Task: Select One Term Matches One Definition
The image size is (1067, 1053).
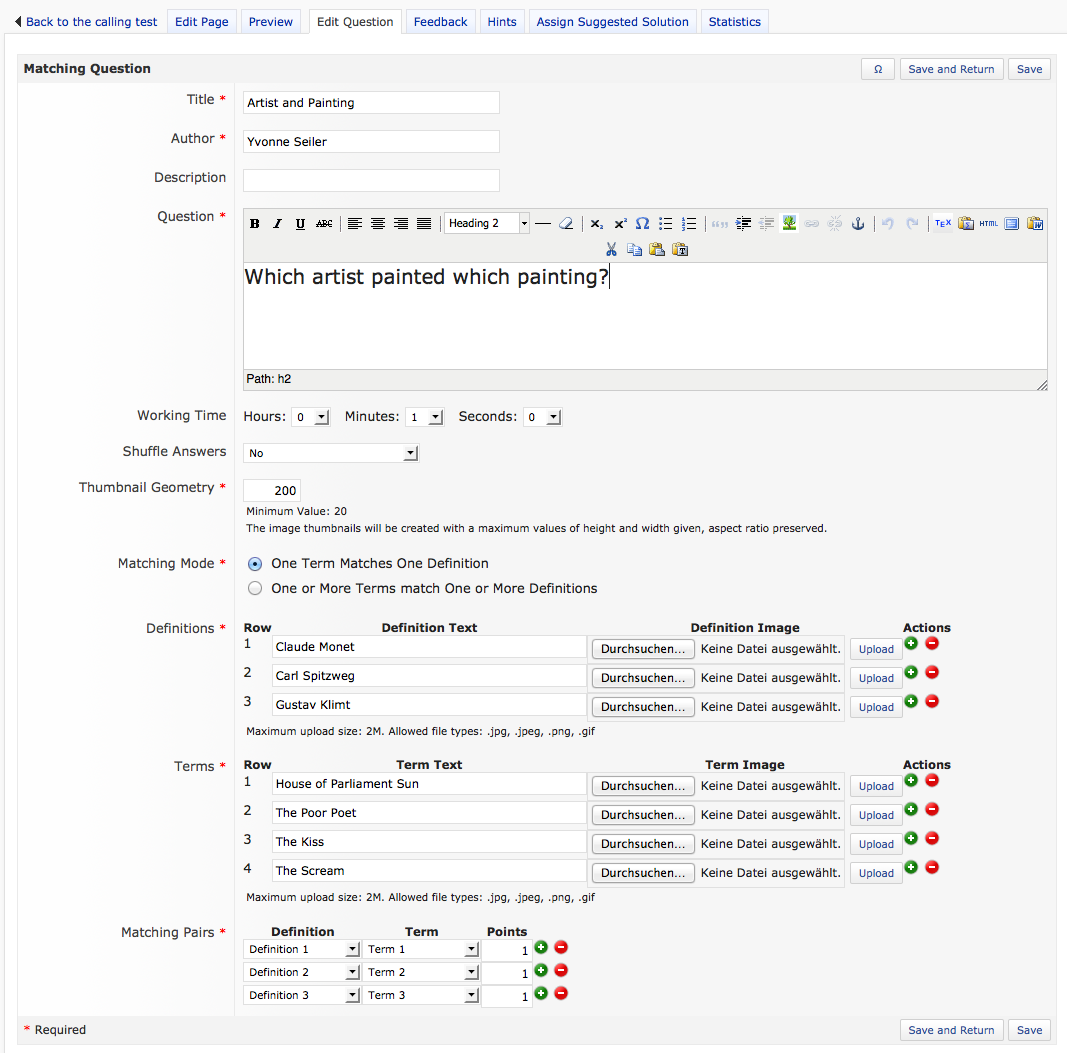Action: click(x=255, y=564)
